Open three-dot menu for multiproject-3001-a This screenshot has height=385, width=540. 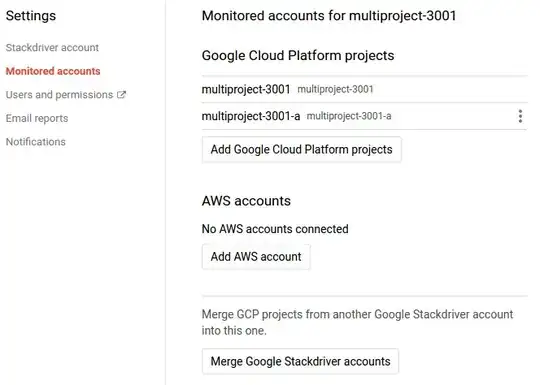coord(520,116)
